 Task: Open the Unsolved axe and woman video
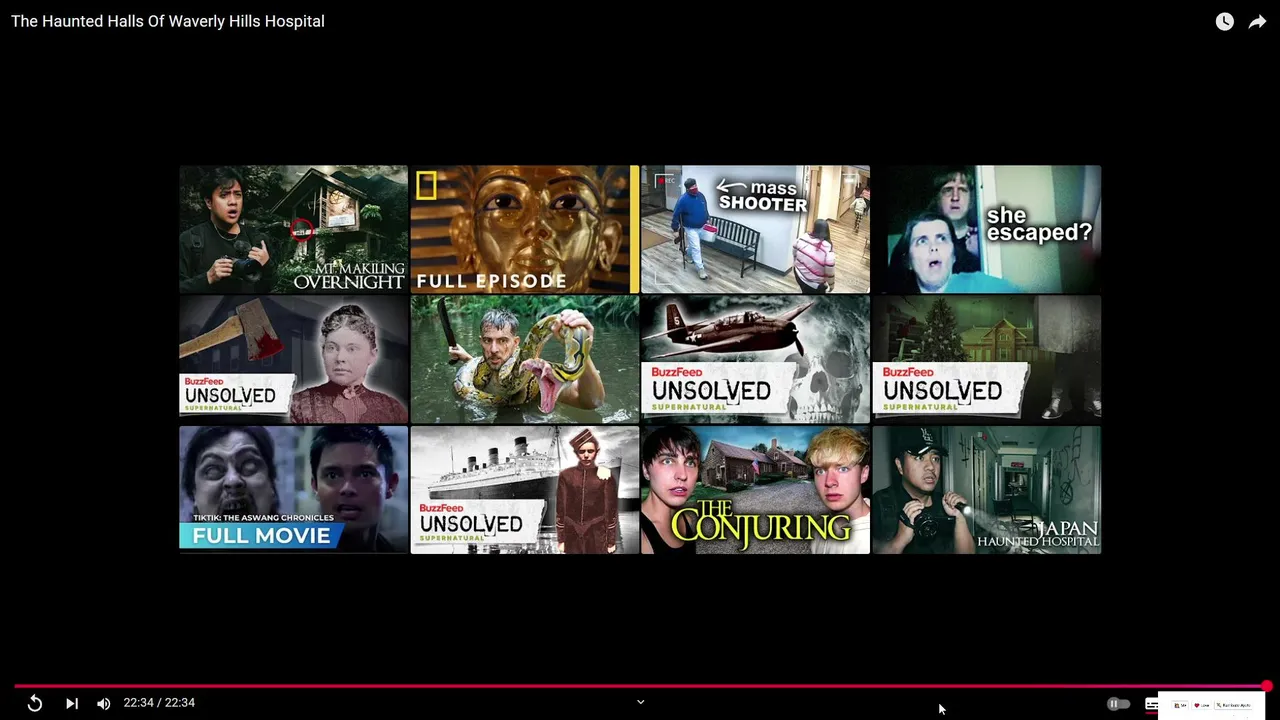pyautogui.click(x=293, y=359)
